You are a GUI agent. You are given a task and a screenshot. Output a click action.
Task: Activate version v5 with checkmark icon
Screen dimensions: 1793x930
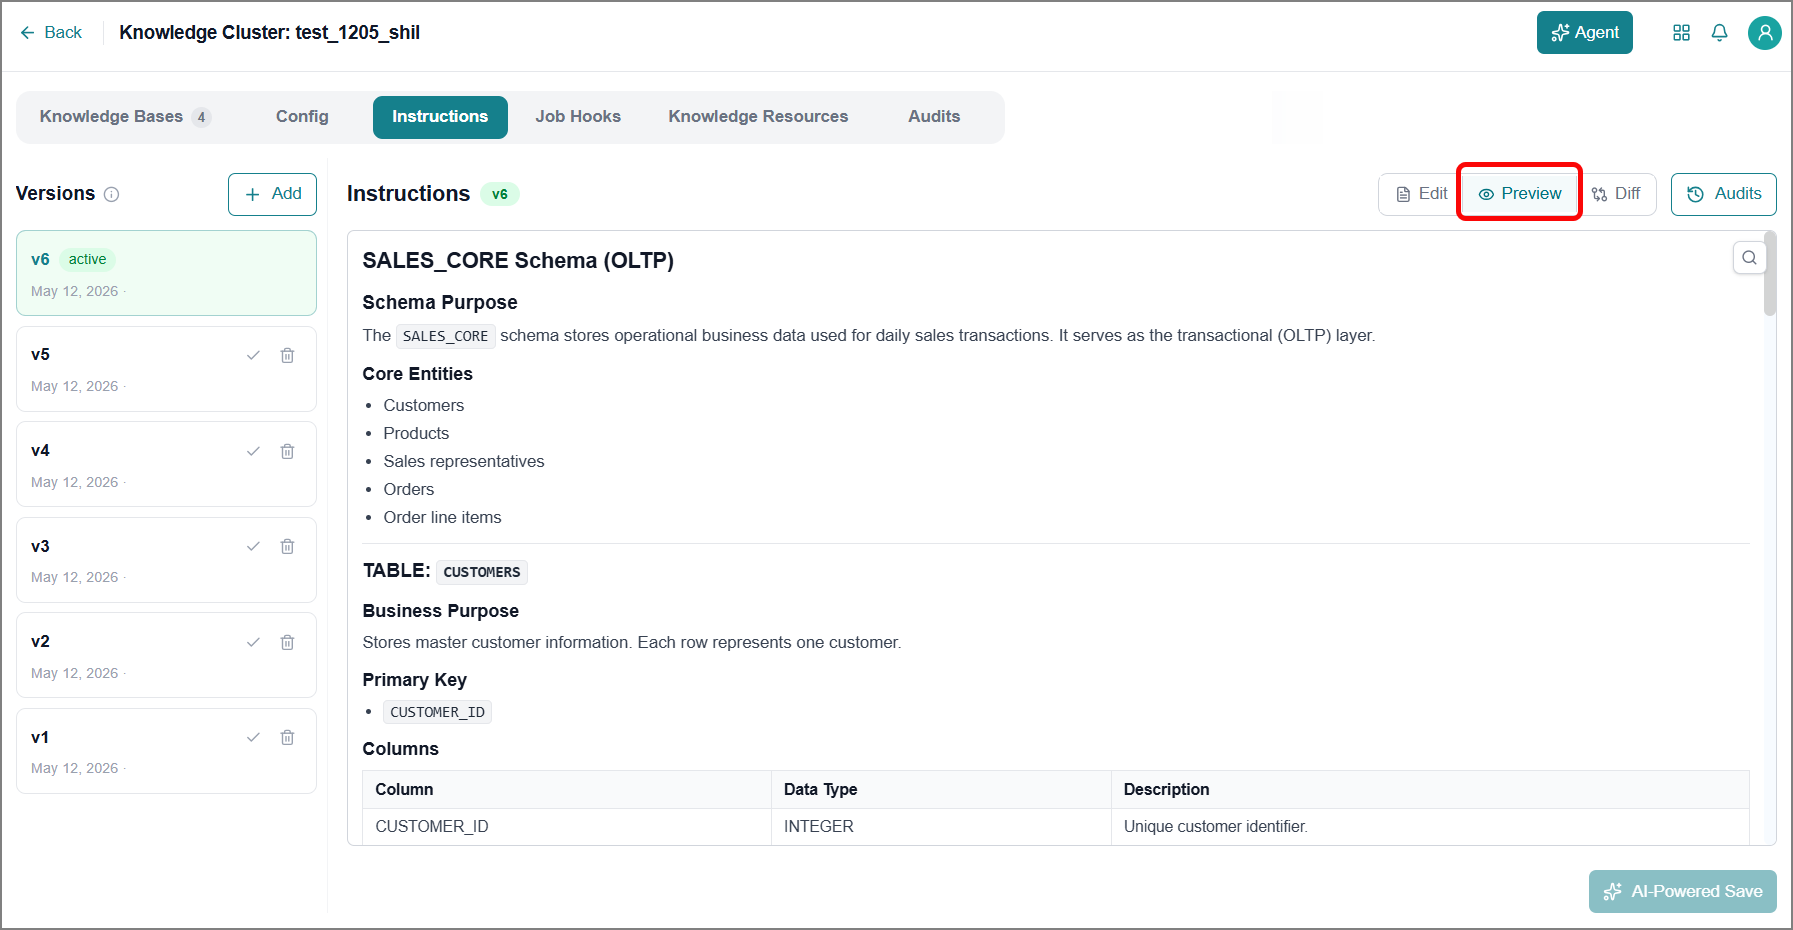253,355
